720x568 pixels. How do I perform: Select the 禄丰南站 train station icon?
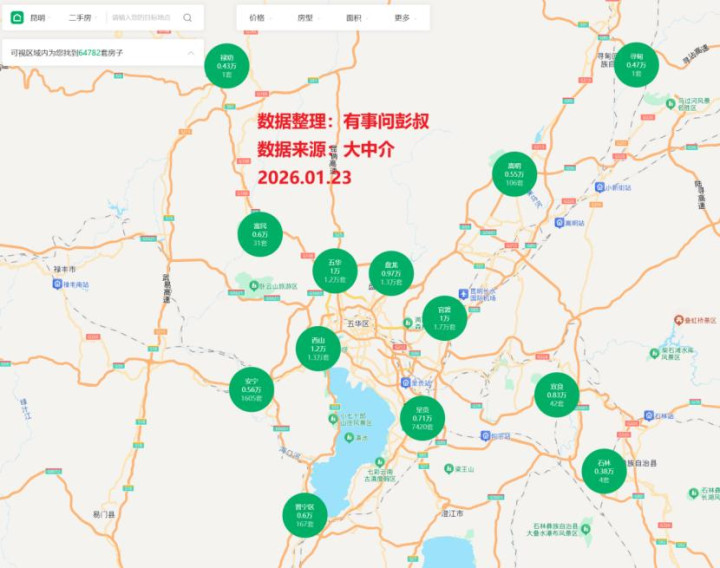pyautogui.click(x=57, y=284)
